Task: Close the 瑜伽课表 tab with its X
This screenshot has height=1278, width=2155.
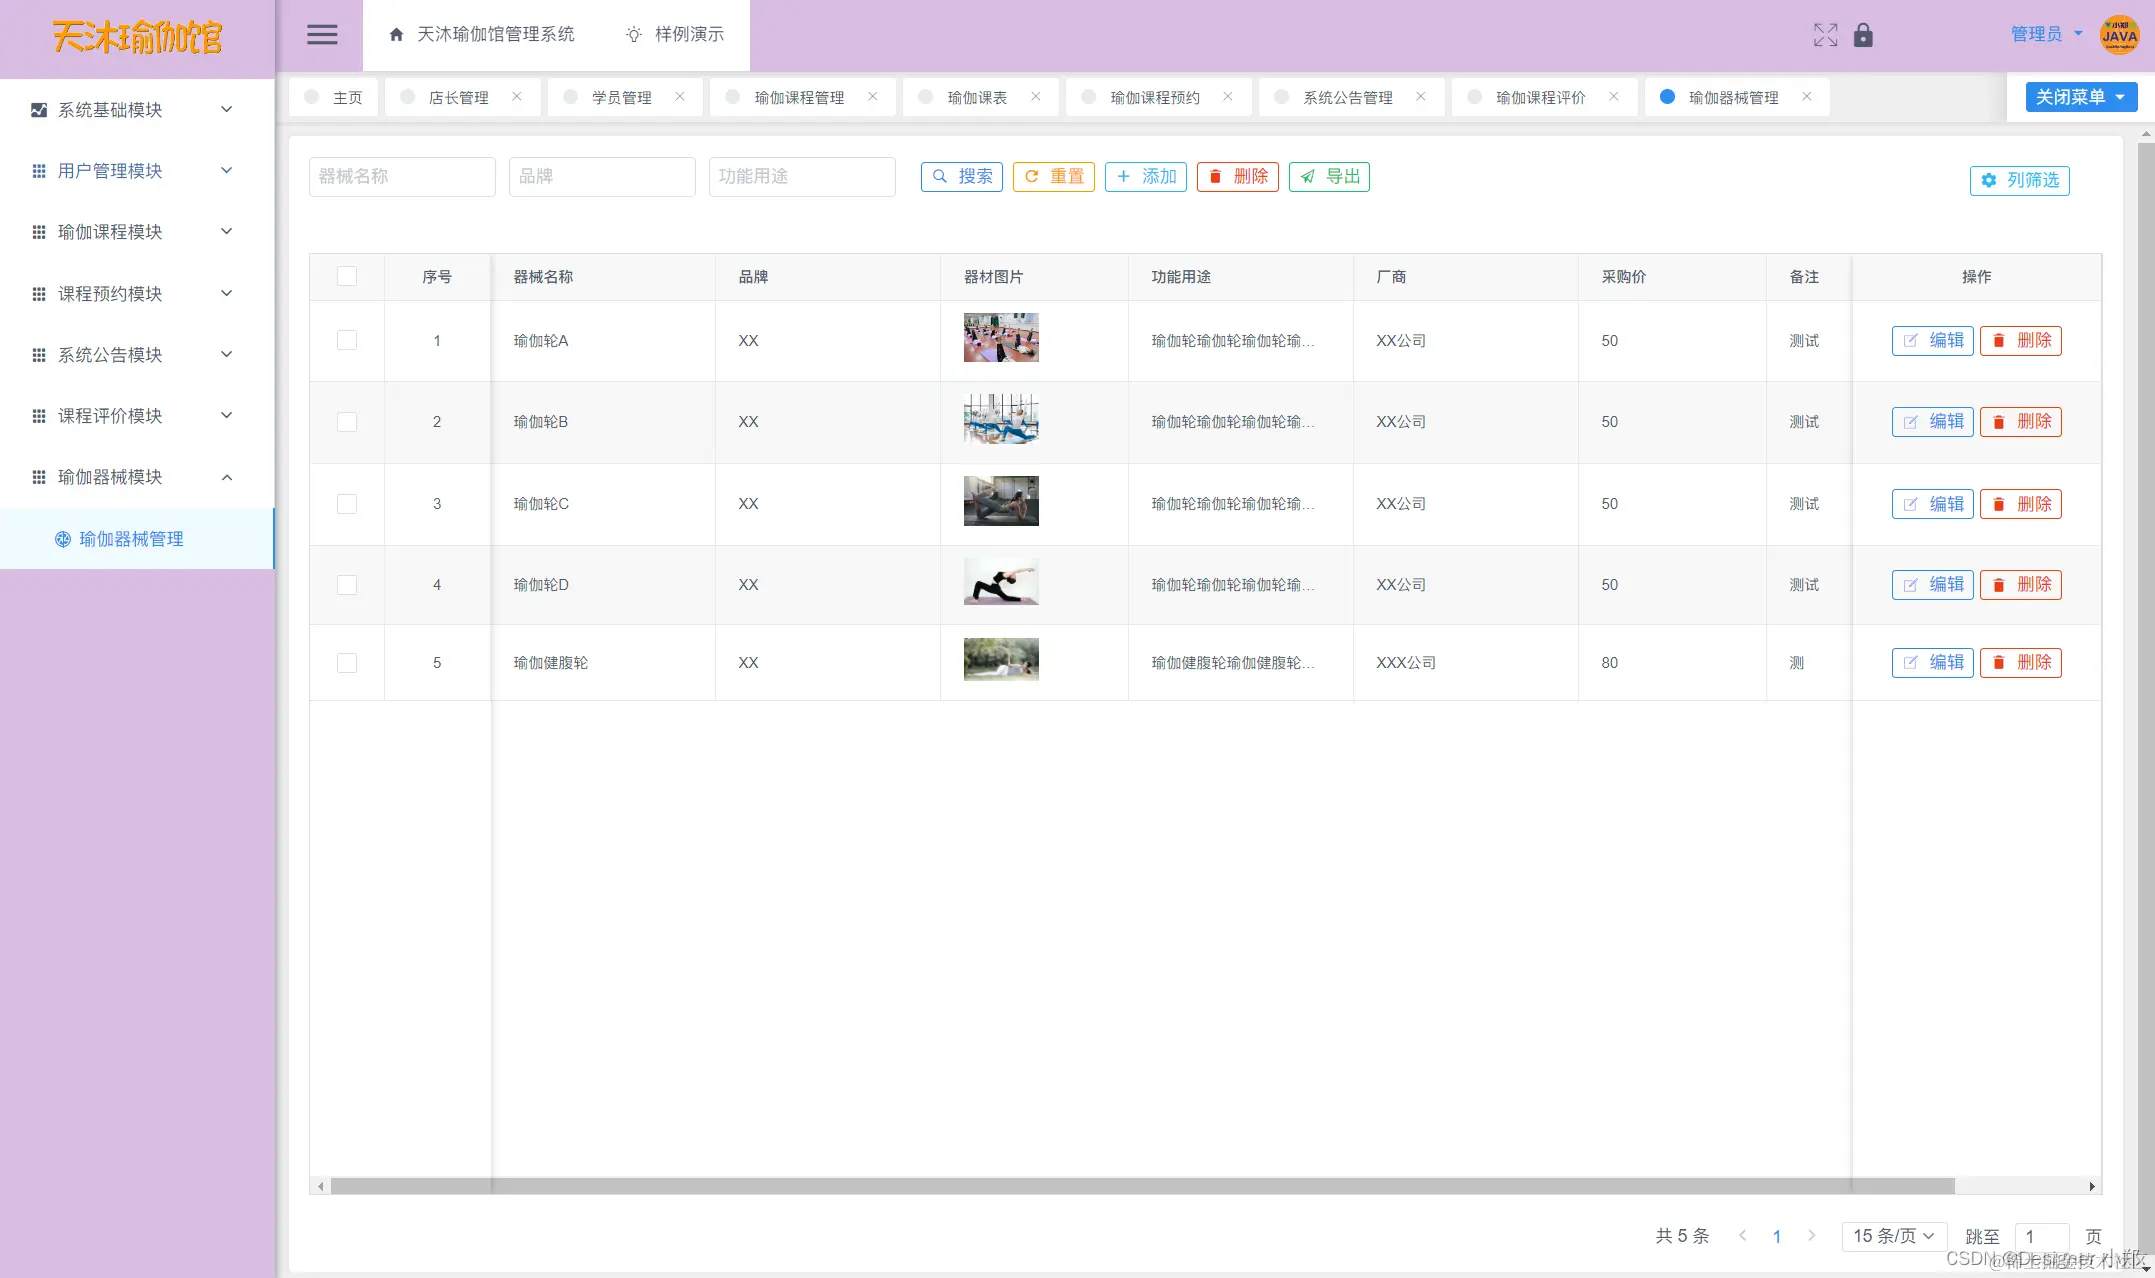Action: coord(1036,97)
